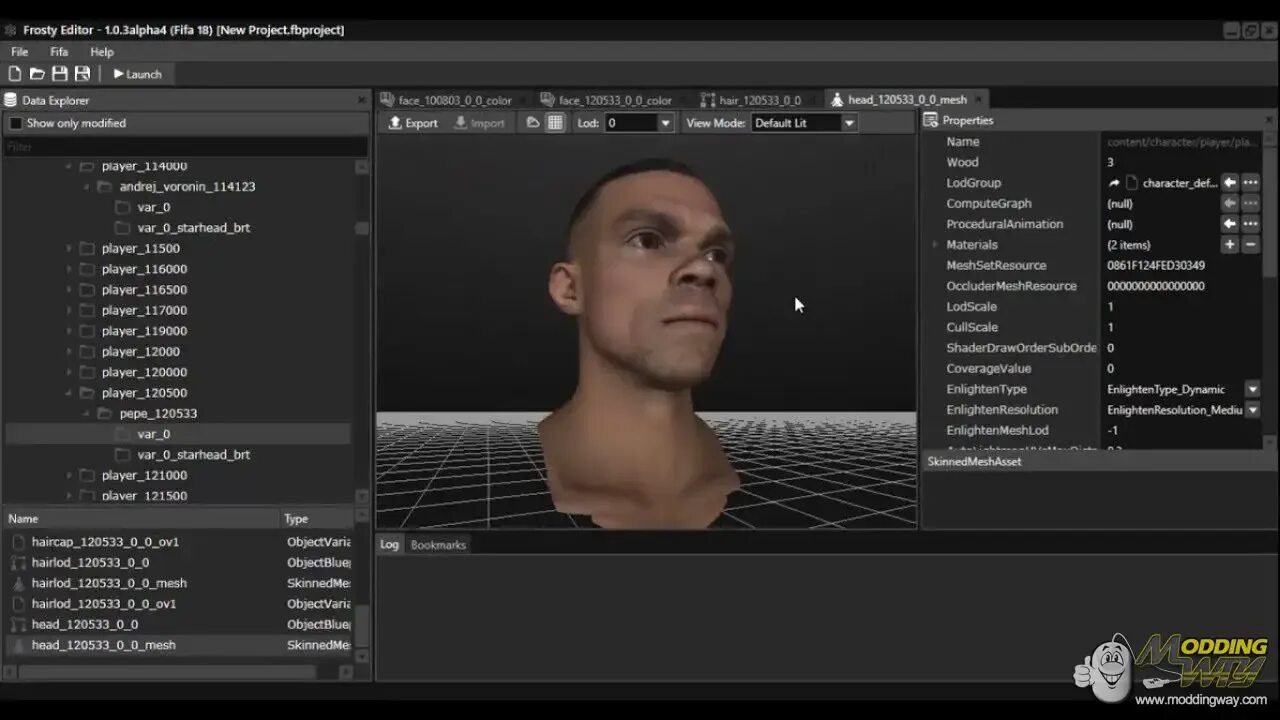Click the MeshSetResource value 0861F124FED30349

pyautogui.click(x=1155, y=266)
